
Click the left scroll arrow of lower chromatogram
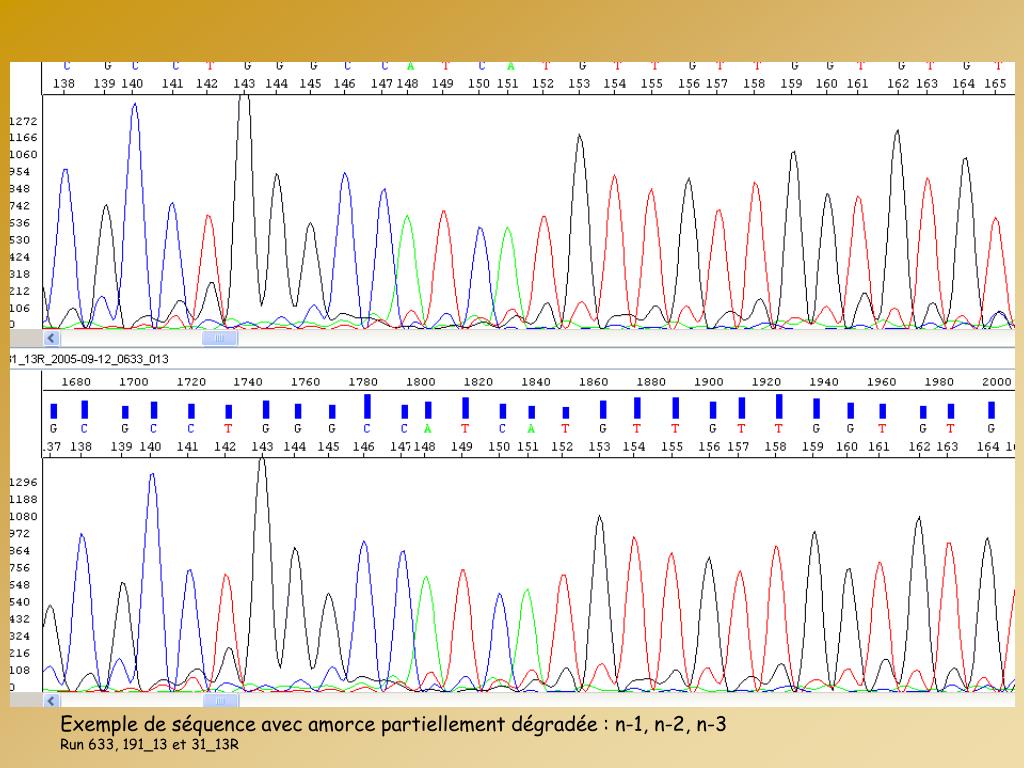(51, 701)
